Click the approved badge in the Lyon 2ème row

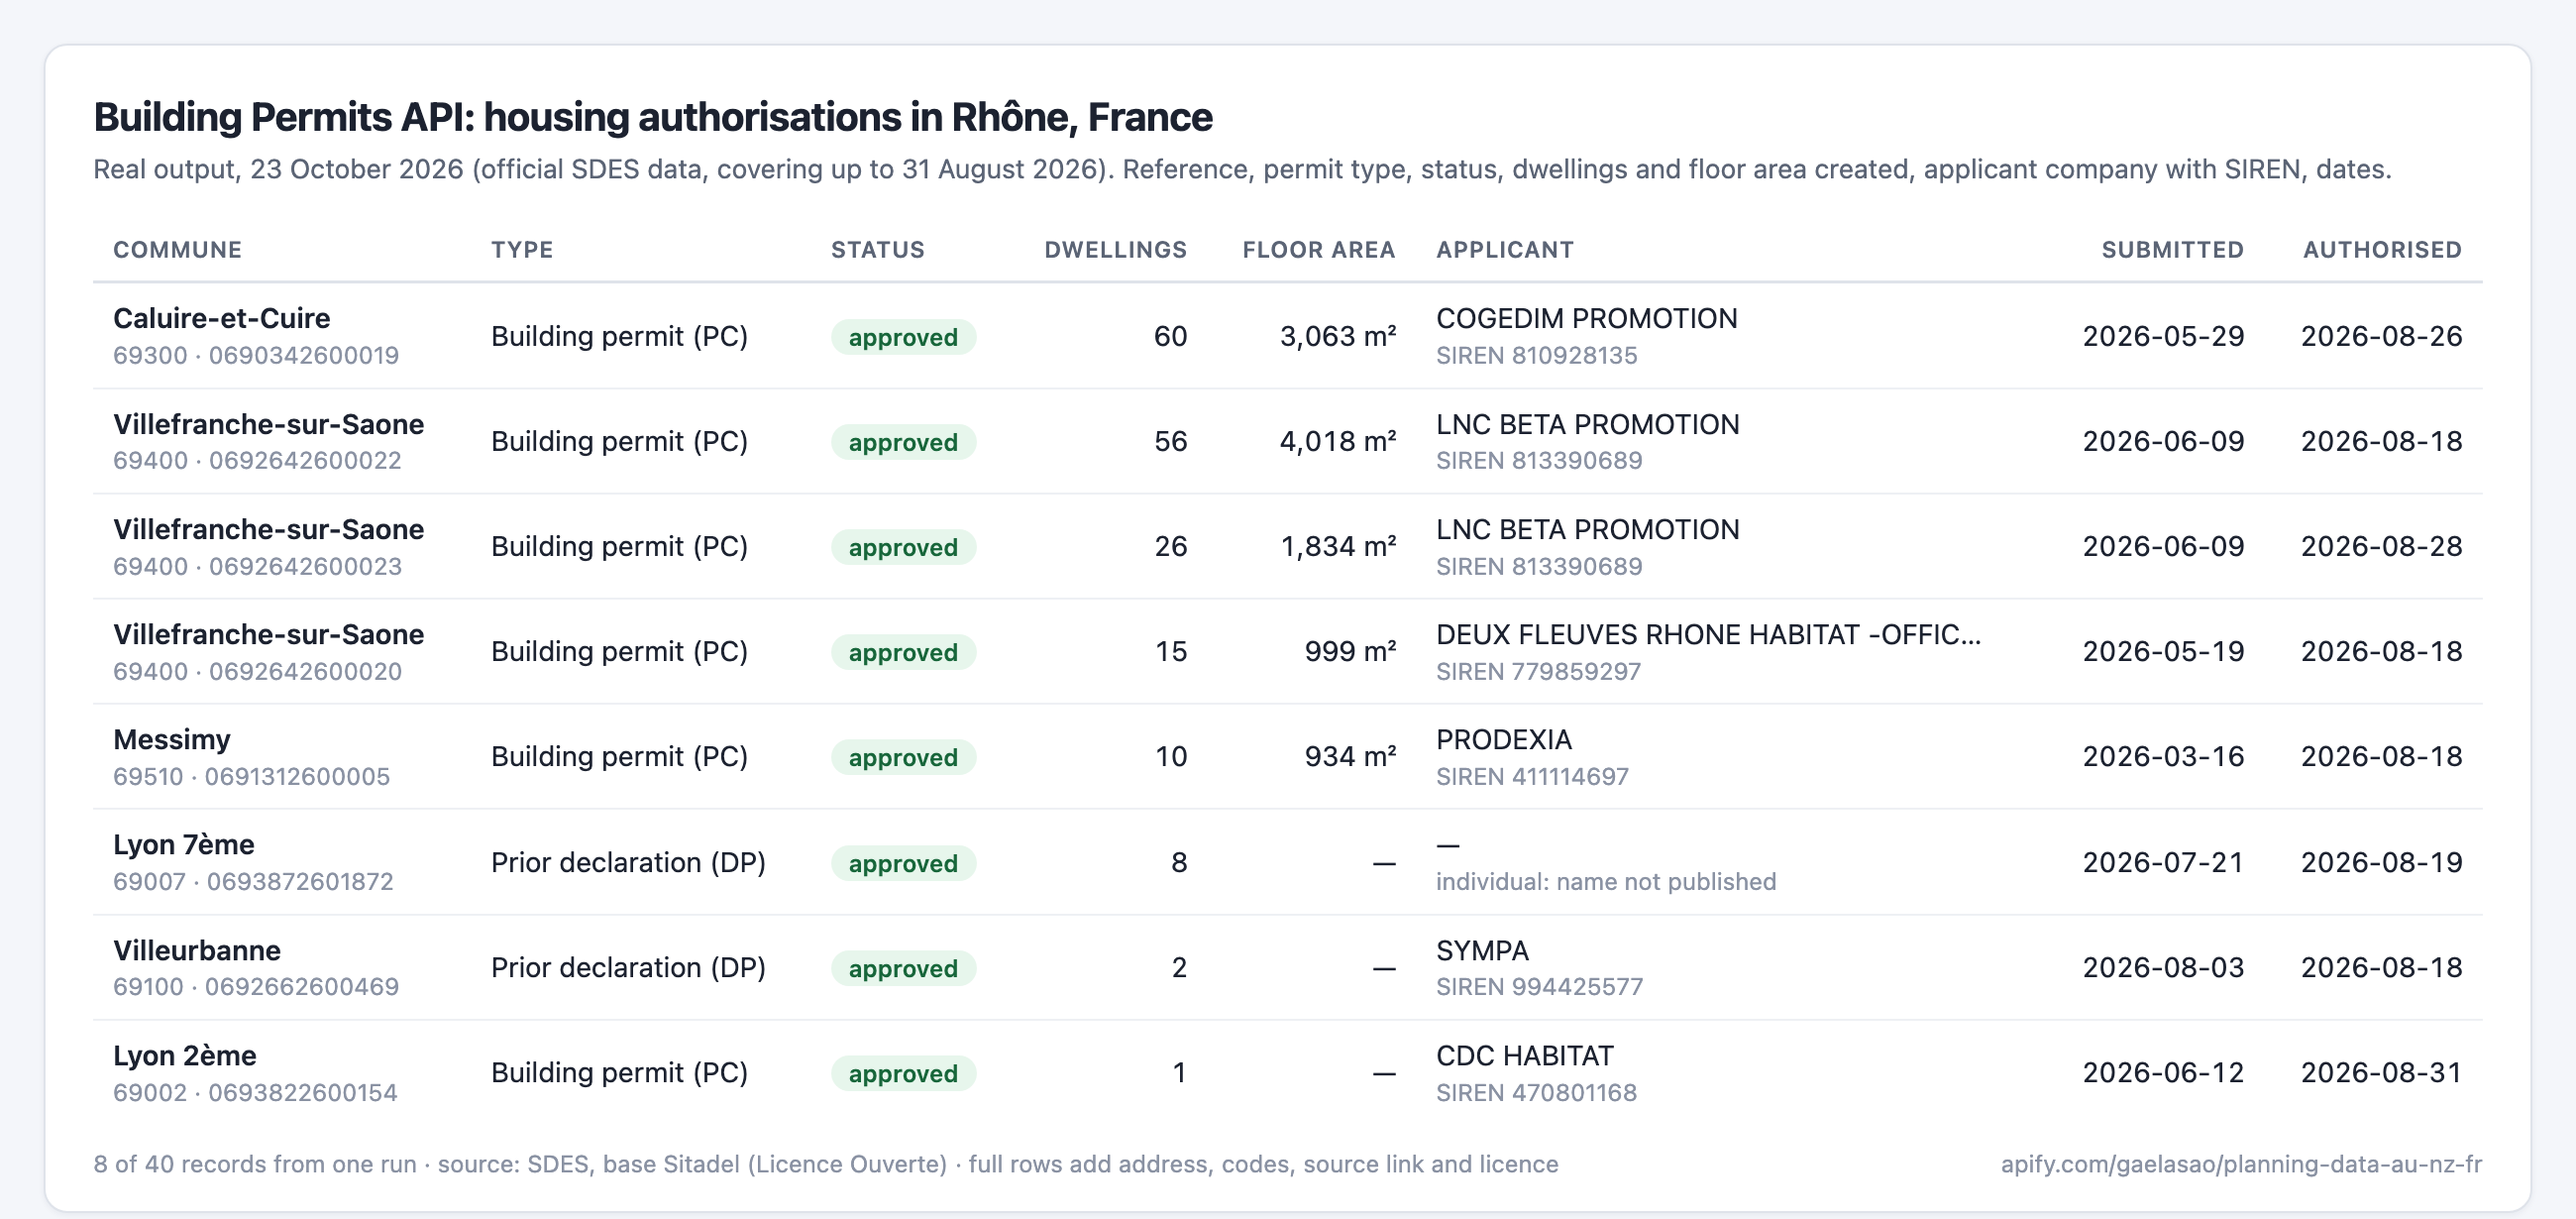(903, 1073)
